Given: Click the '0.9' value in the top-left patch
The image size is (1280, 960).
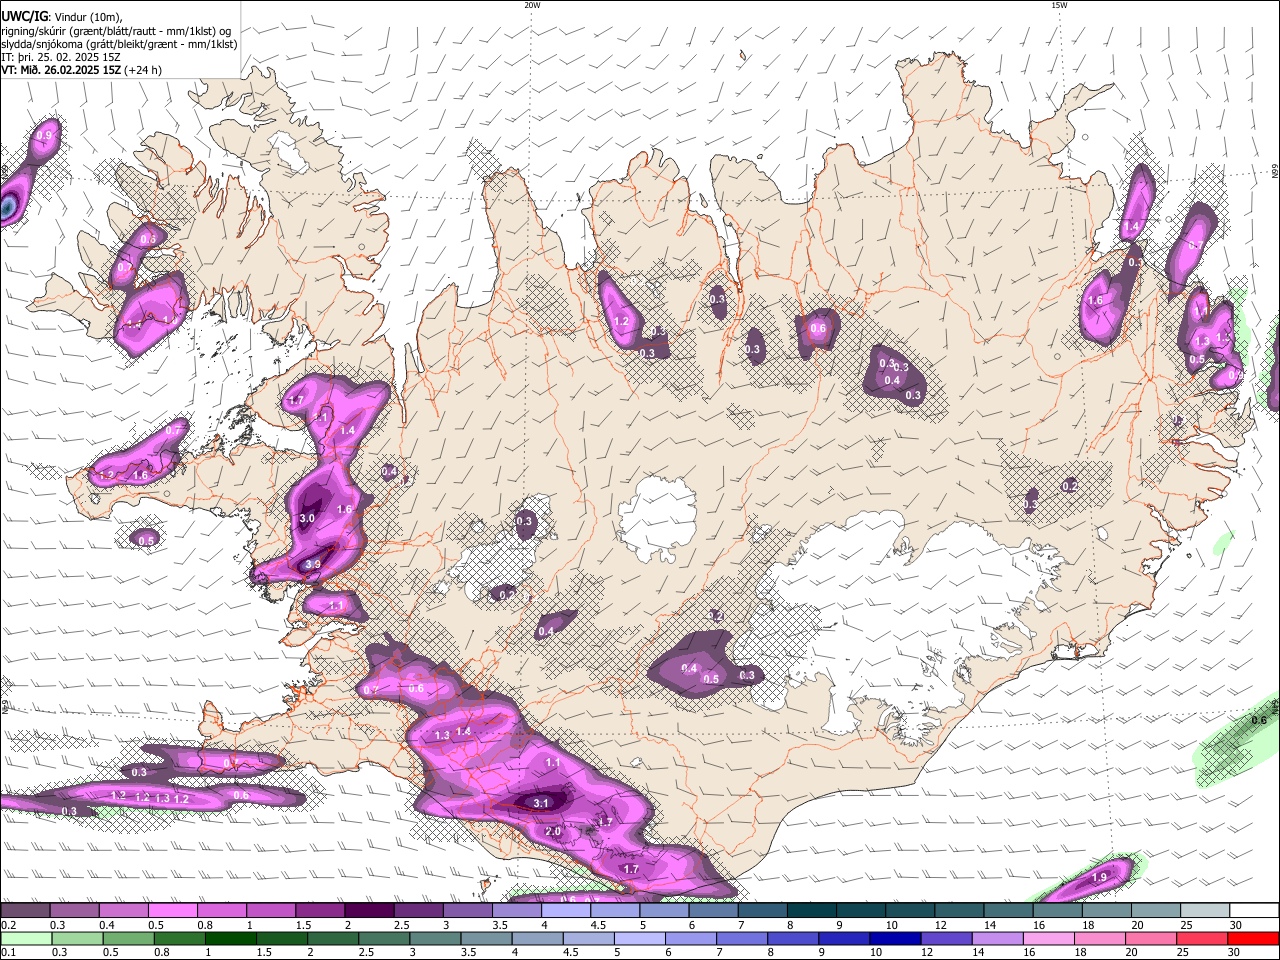Looking at the screenshot, I should tap(45, 135).
